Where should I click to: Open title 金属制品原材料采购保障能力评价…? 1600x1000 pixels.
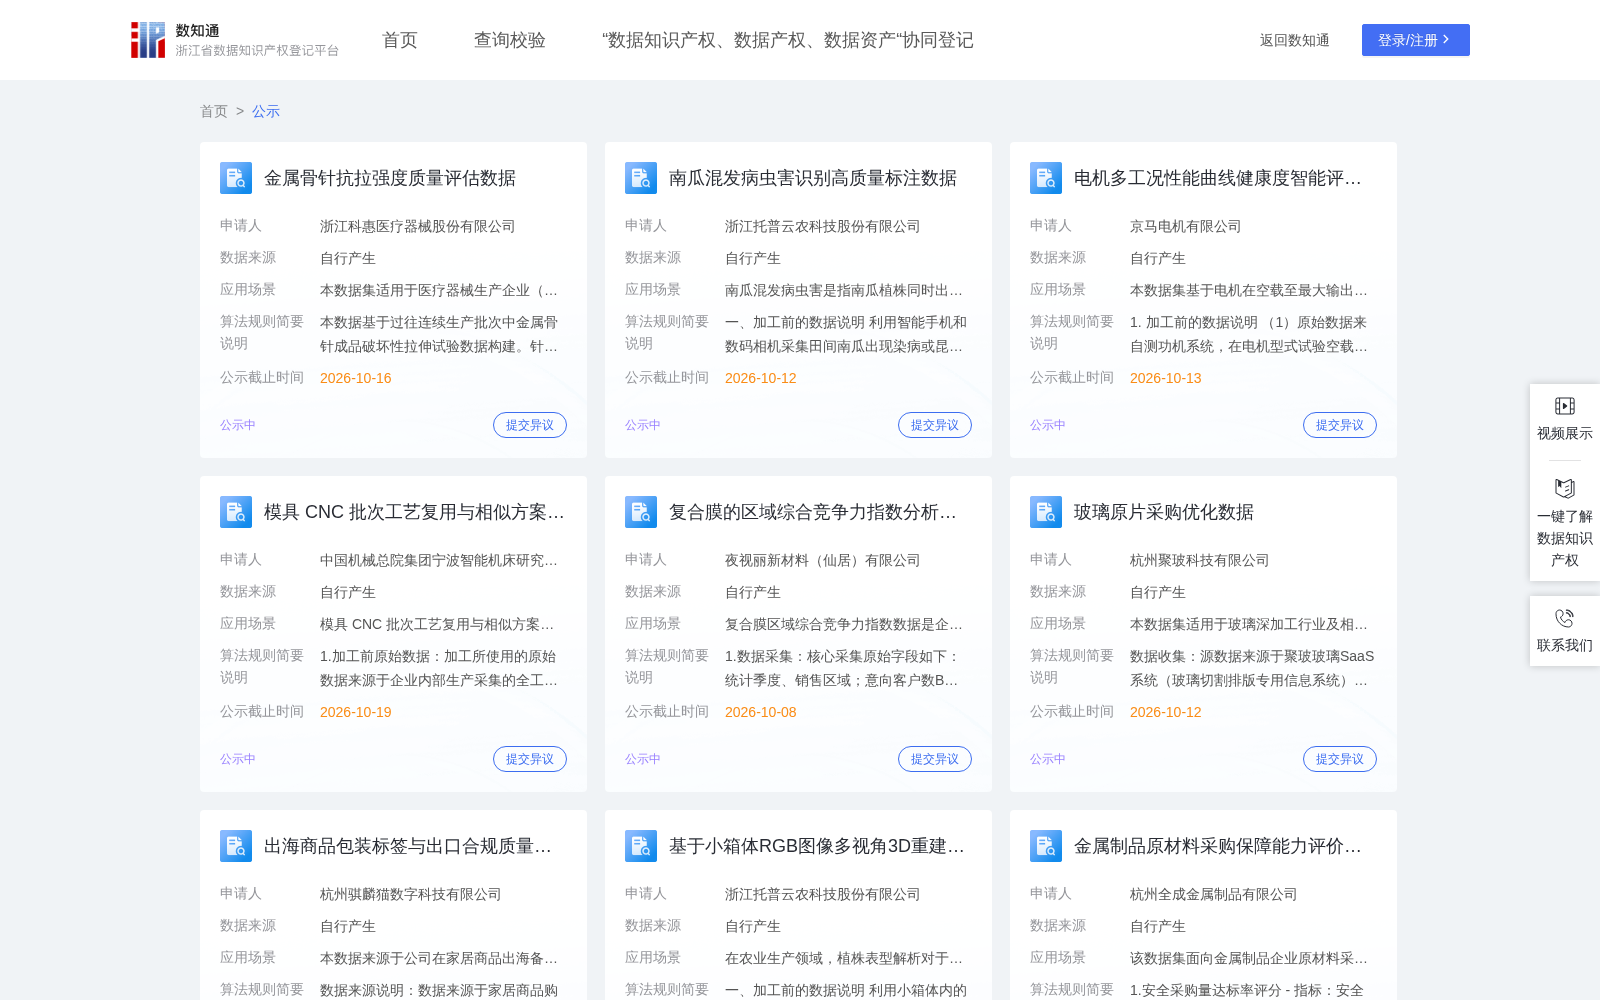(1218, 846)
